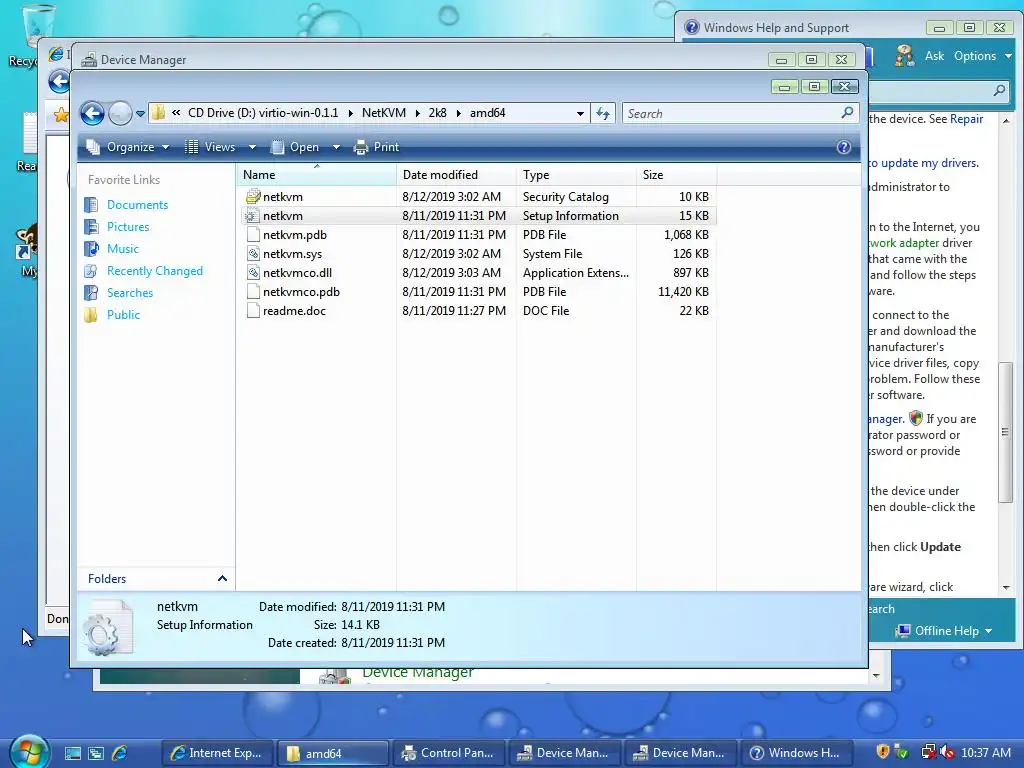This screenshot has width=1024, height=768.
Task: Click the 'work adapter' green glossary link
Action: point(904,243)
